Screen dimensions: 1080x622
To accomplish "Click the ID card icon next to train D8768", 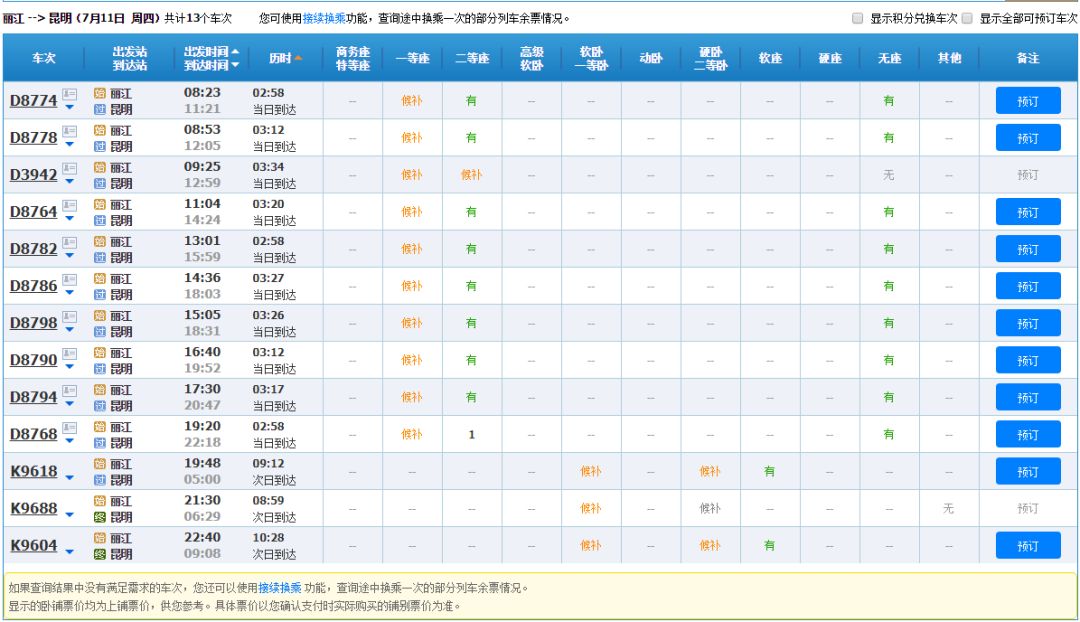I will click(x=68, y=427).
